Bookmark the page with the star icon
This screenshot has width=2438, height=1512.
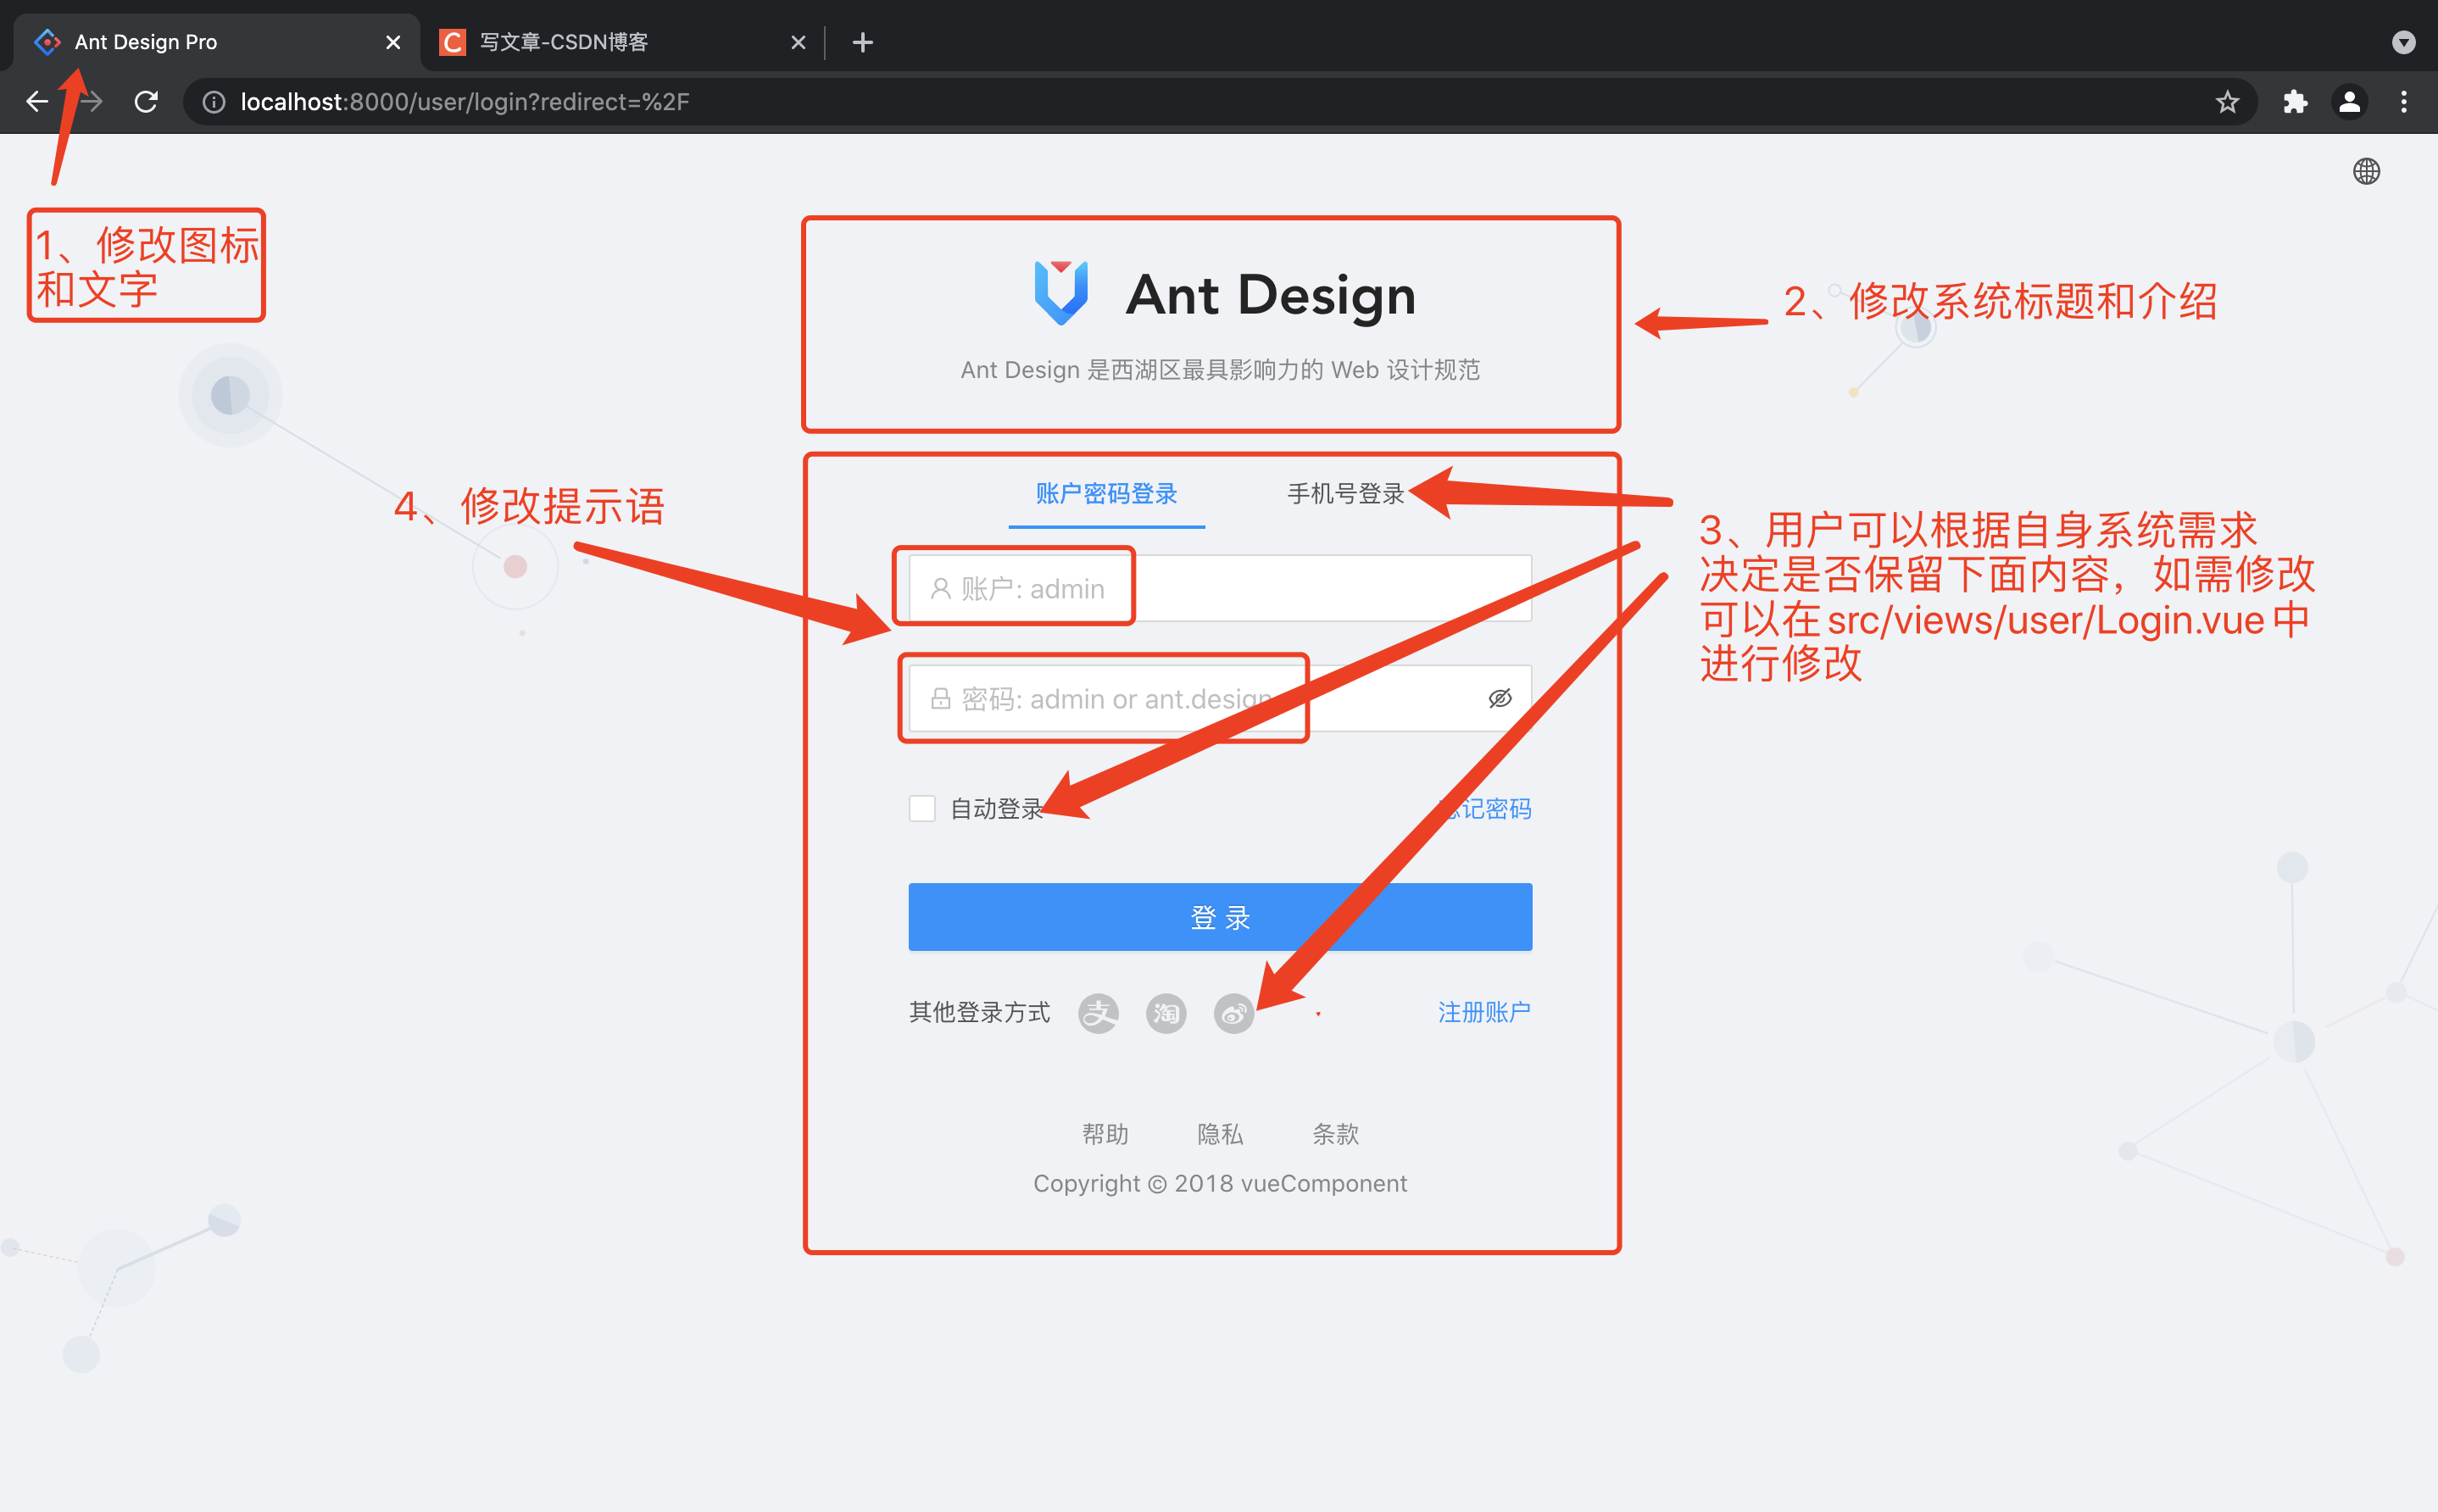[2228, 101]
